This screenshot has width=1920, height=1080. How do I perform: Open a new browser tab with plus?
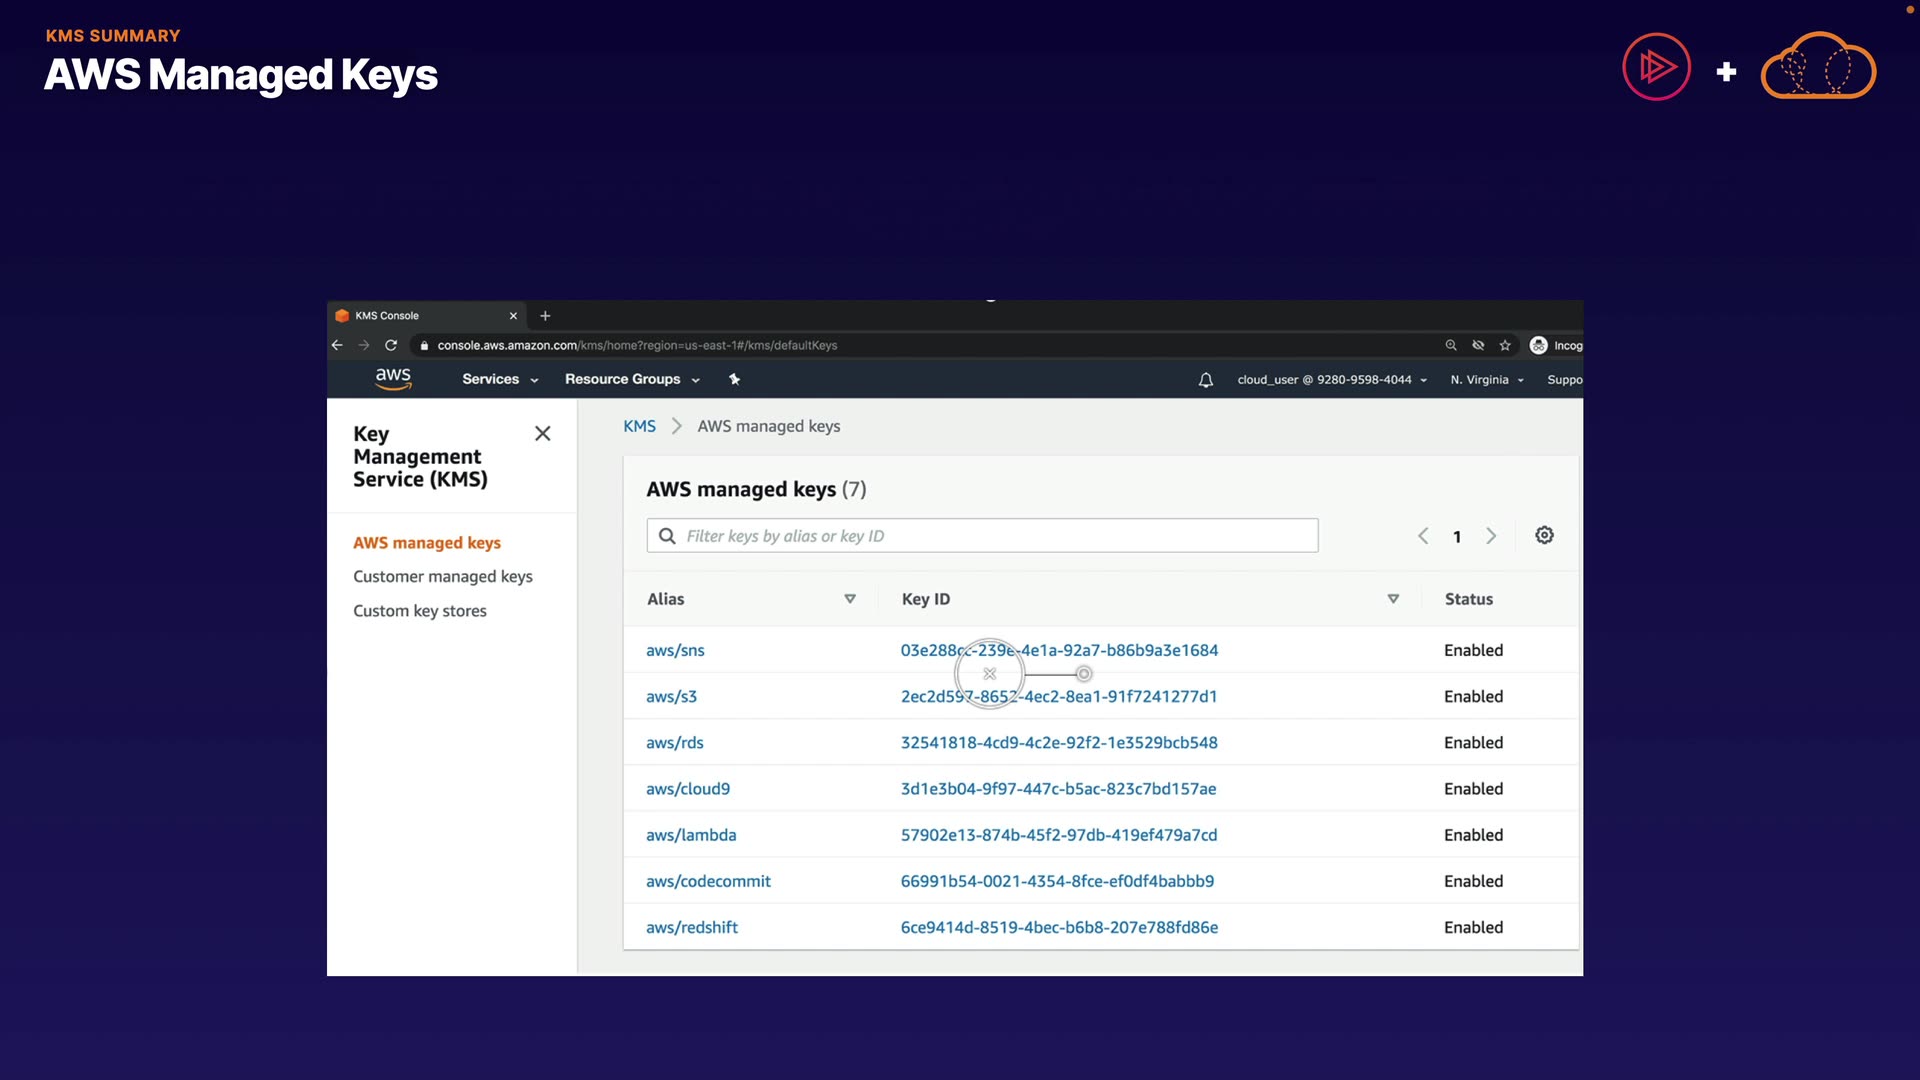point(545,316)
